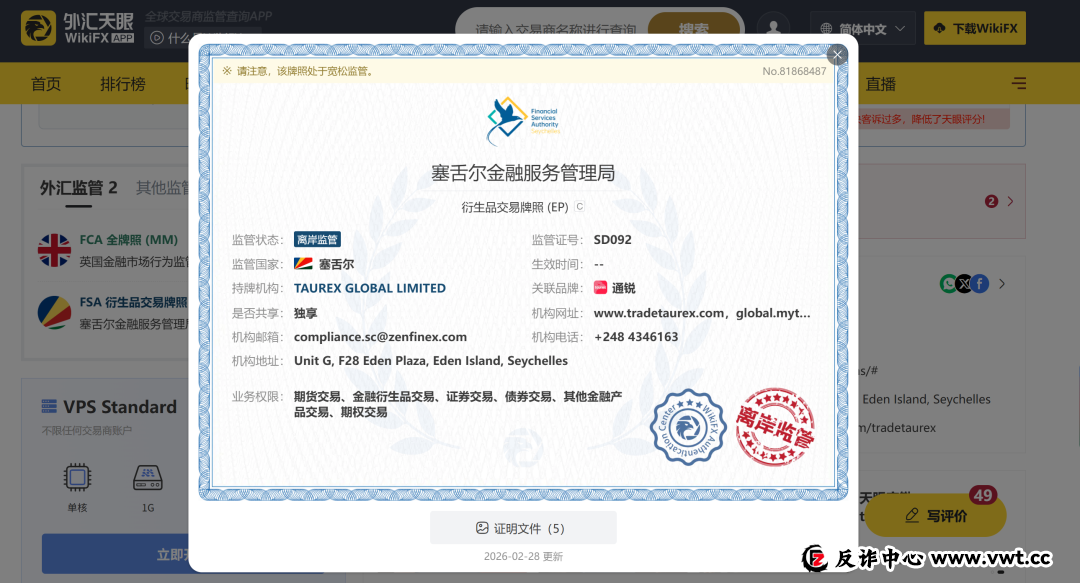Click the 写评价 write review button
Image resolution: width=1080 pixels, height=583 pixels.
(935, 516)
